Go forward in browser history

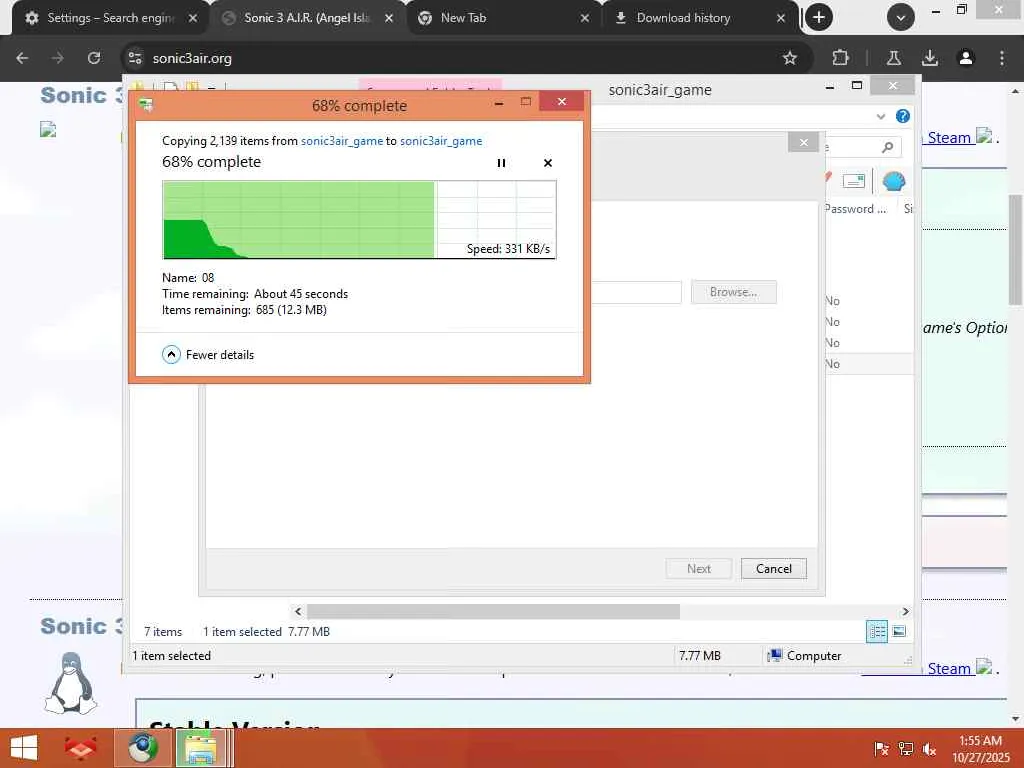click(58, 58)
